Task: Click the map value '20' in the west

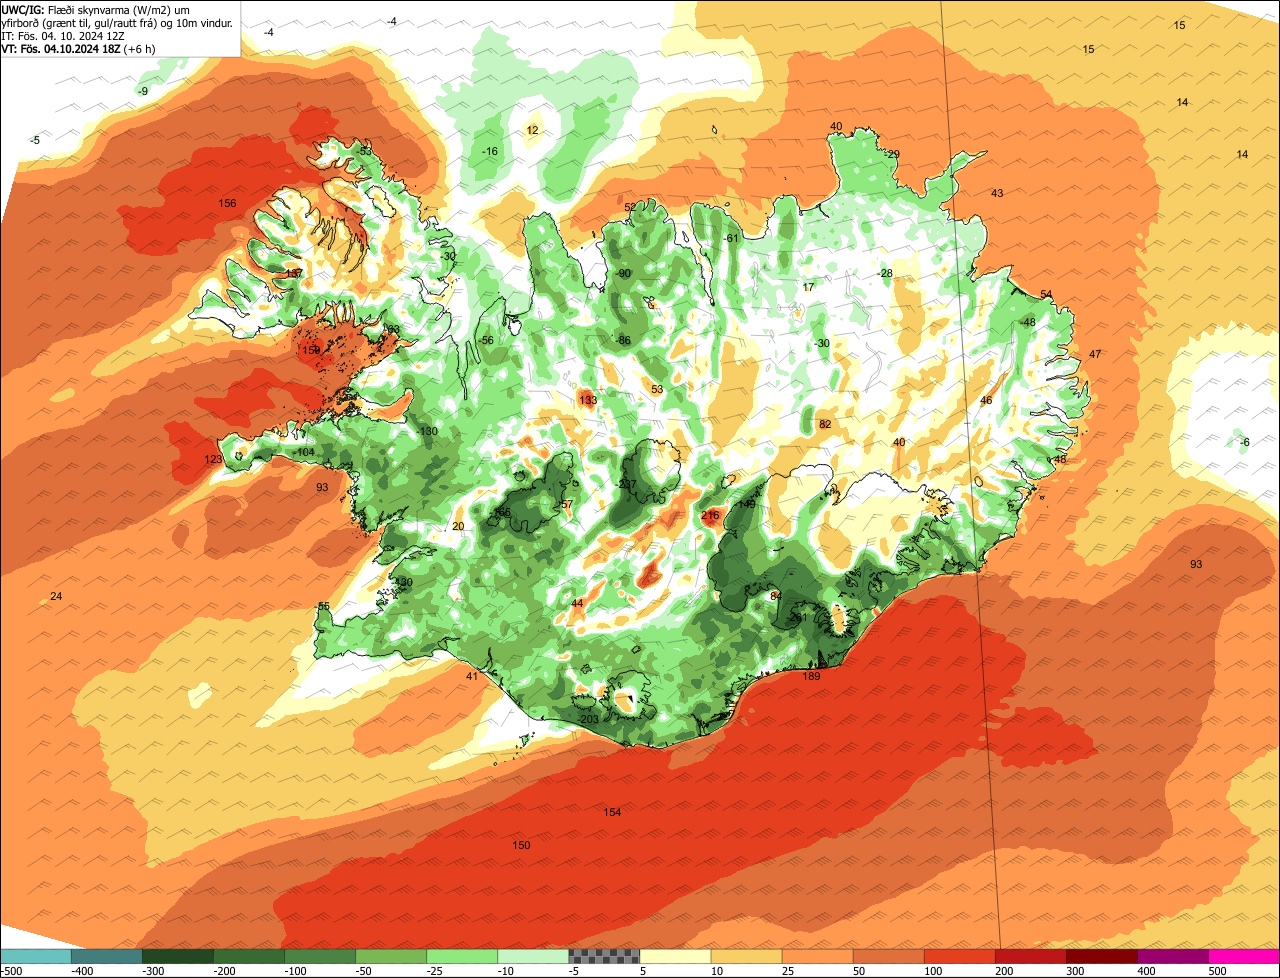Action: (458, 527)
